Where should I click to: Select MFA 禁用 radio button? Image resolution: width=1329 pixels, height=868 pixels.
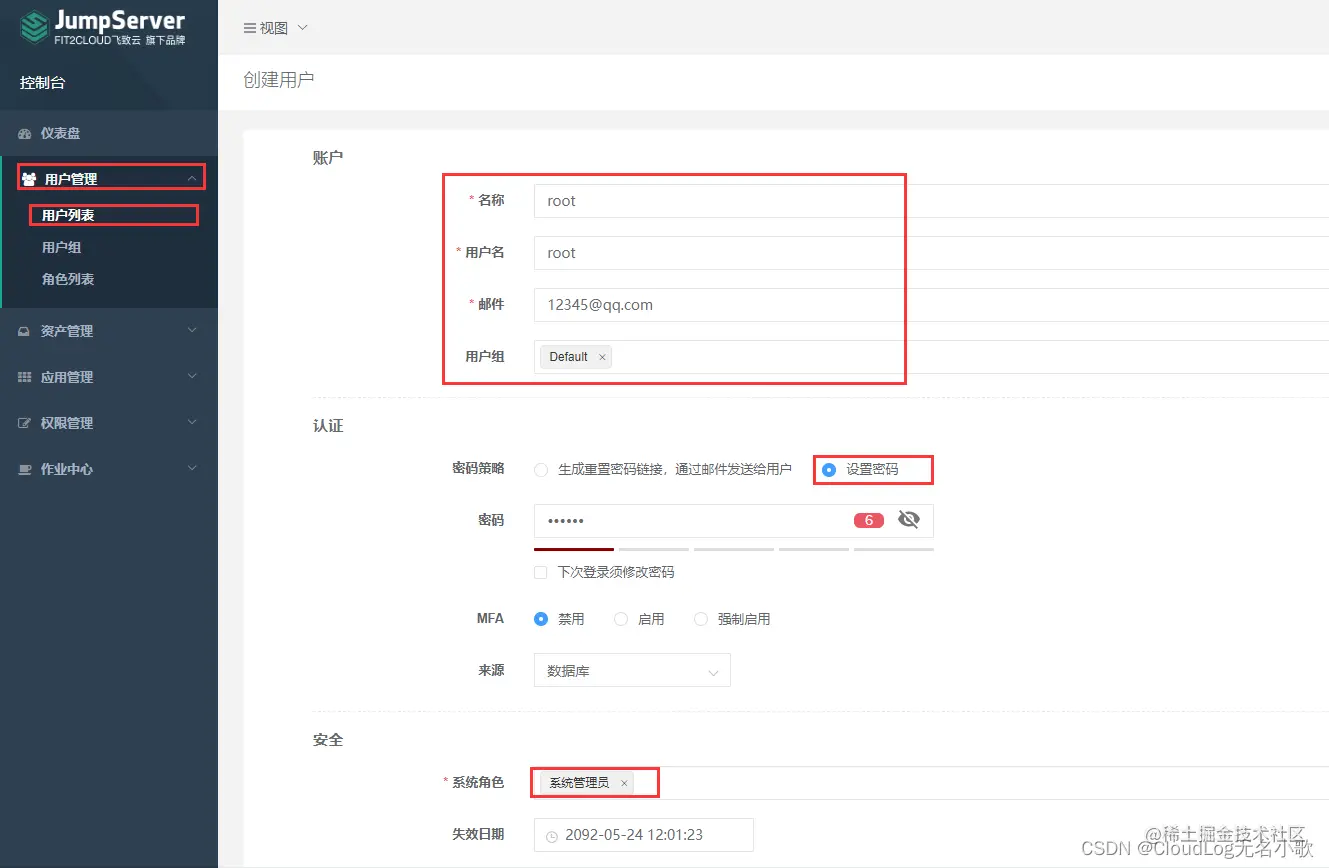541,619
